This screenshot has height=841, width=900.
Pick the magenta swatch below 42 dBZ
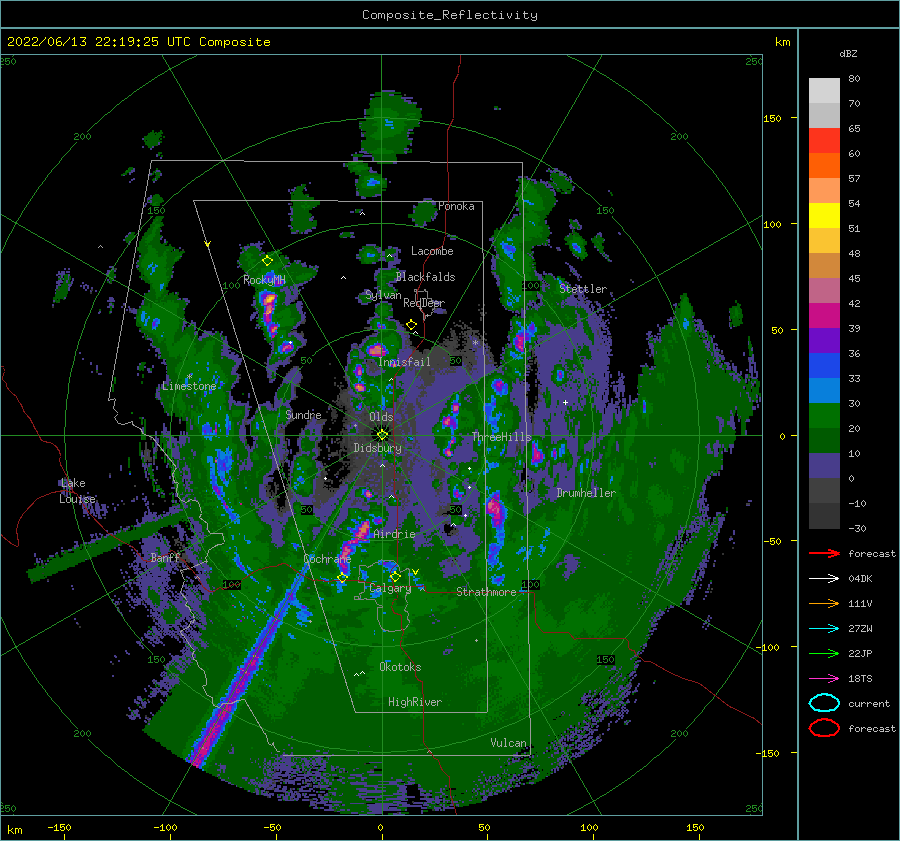tap(824, 316)
